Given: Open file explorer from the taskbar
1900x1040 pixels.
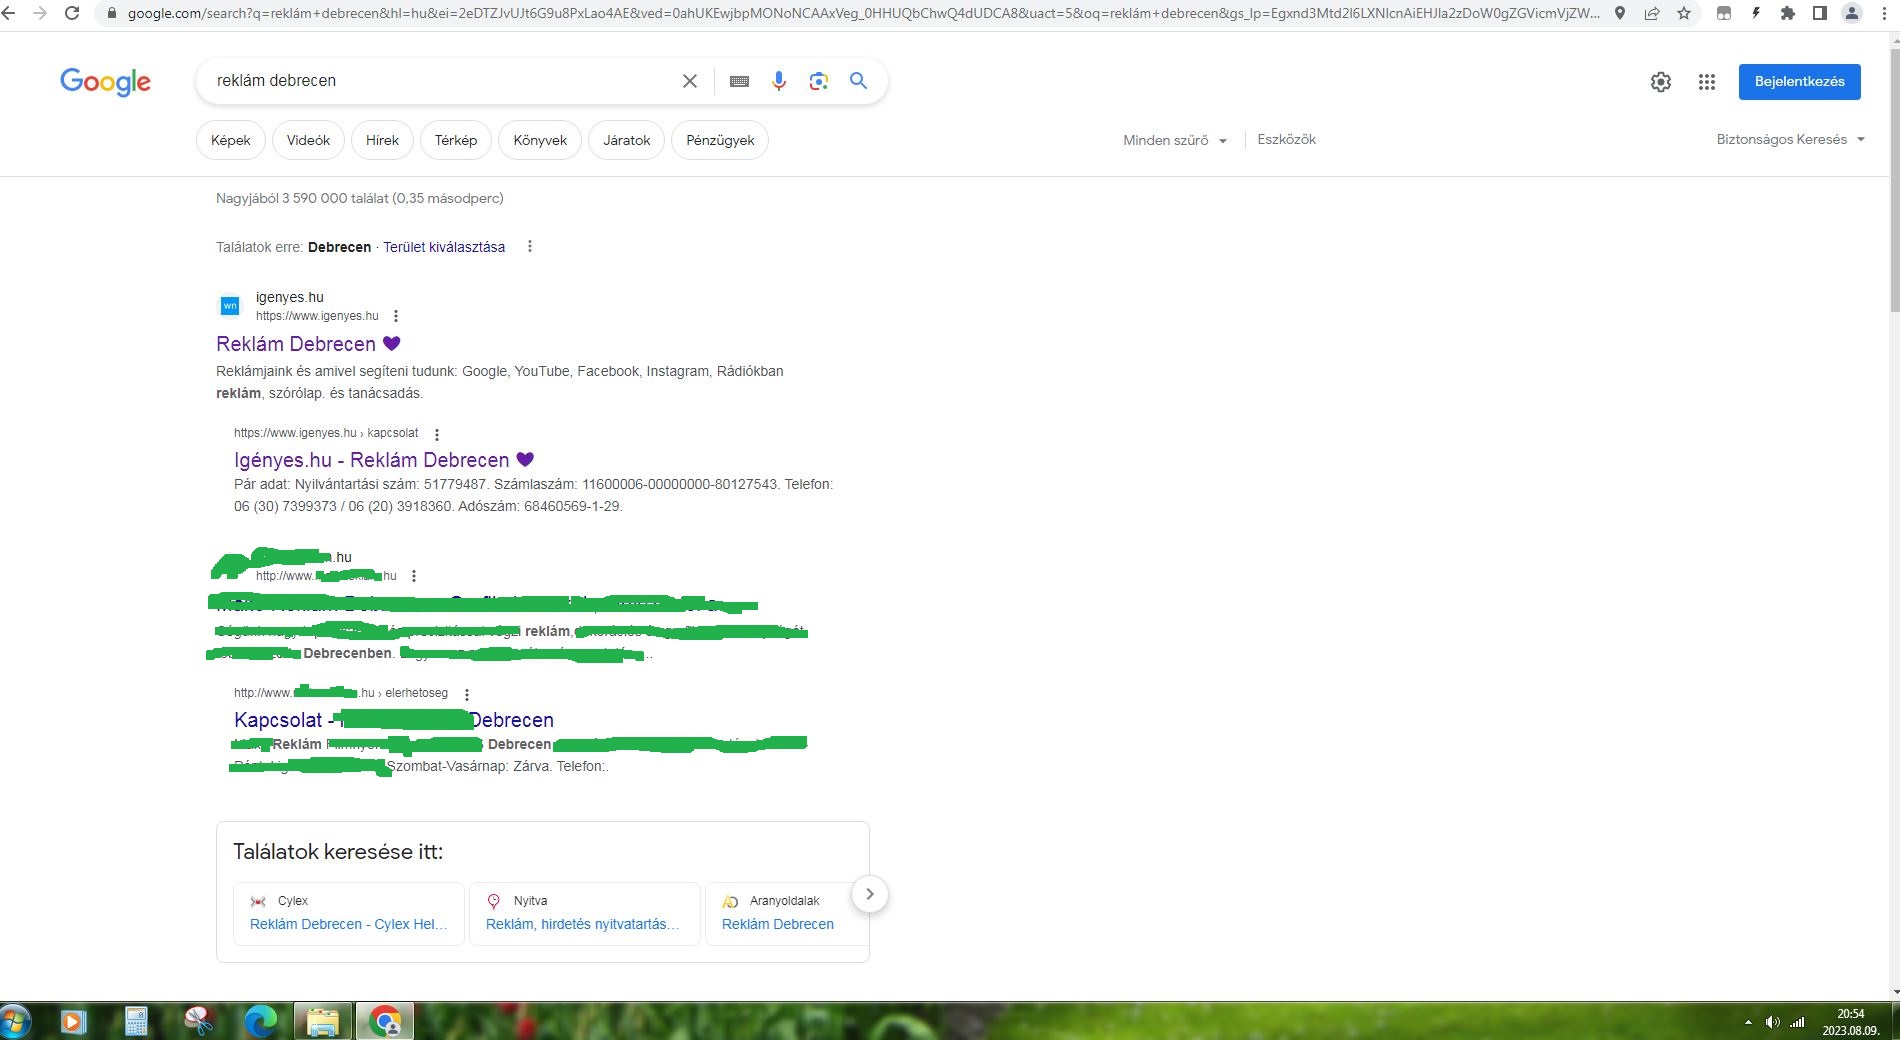Looking at the screenshot, I should [x=323, y=1021].
